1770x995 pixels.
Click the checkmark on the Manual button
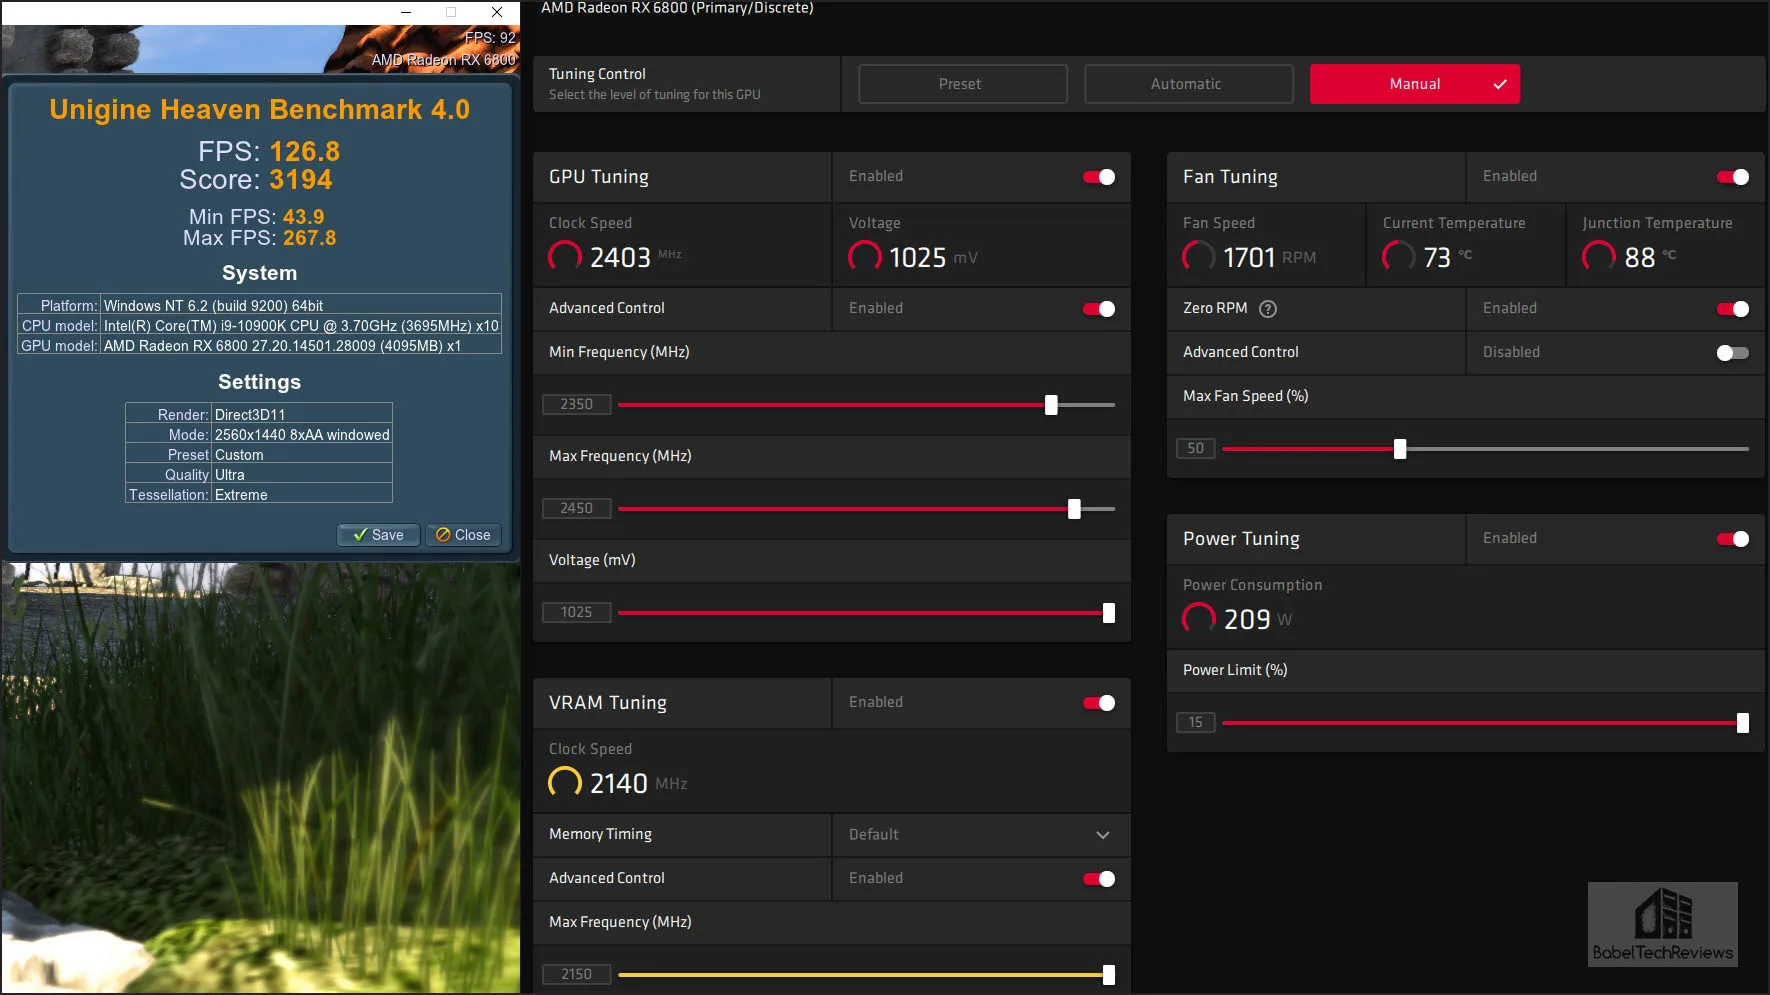(1500, 84)
